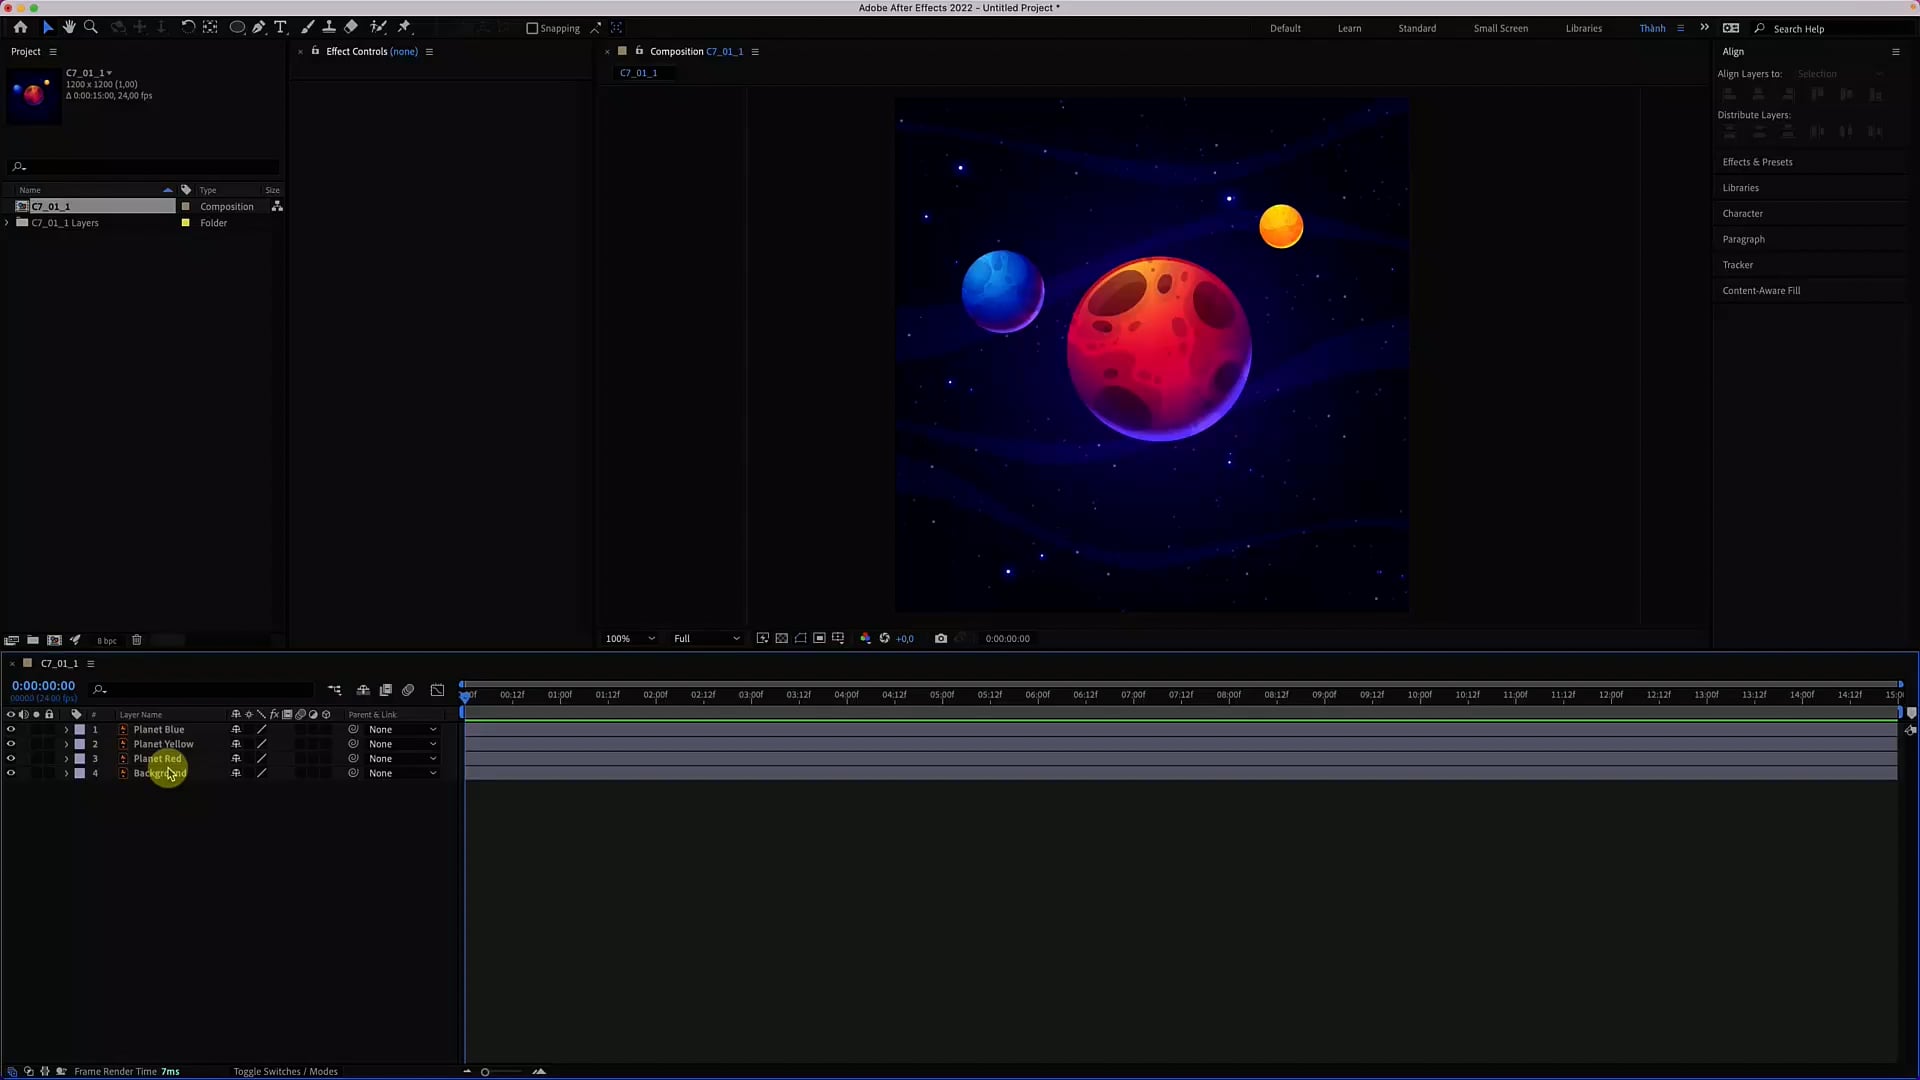Open the Graph Editor in timeline
The image size is (1920, 1080).
437,690
